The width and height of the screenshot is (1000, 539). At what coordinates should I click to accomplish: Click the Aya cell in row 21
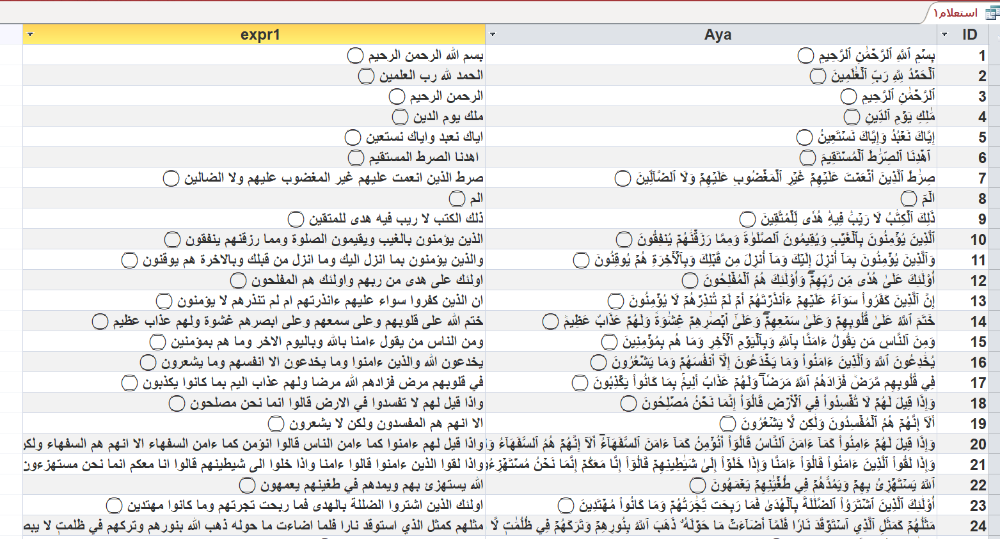[x=711, y=464]
